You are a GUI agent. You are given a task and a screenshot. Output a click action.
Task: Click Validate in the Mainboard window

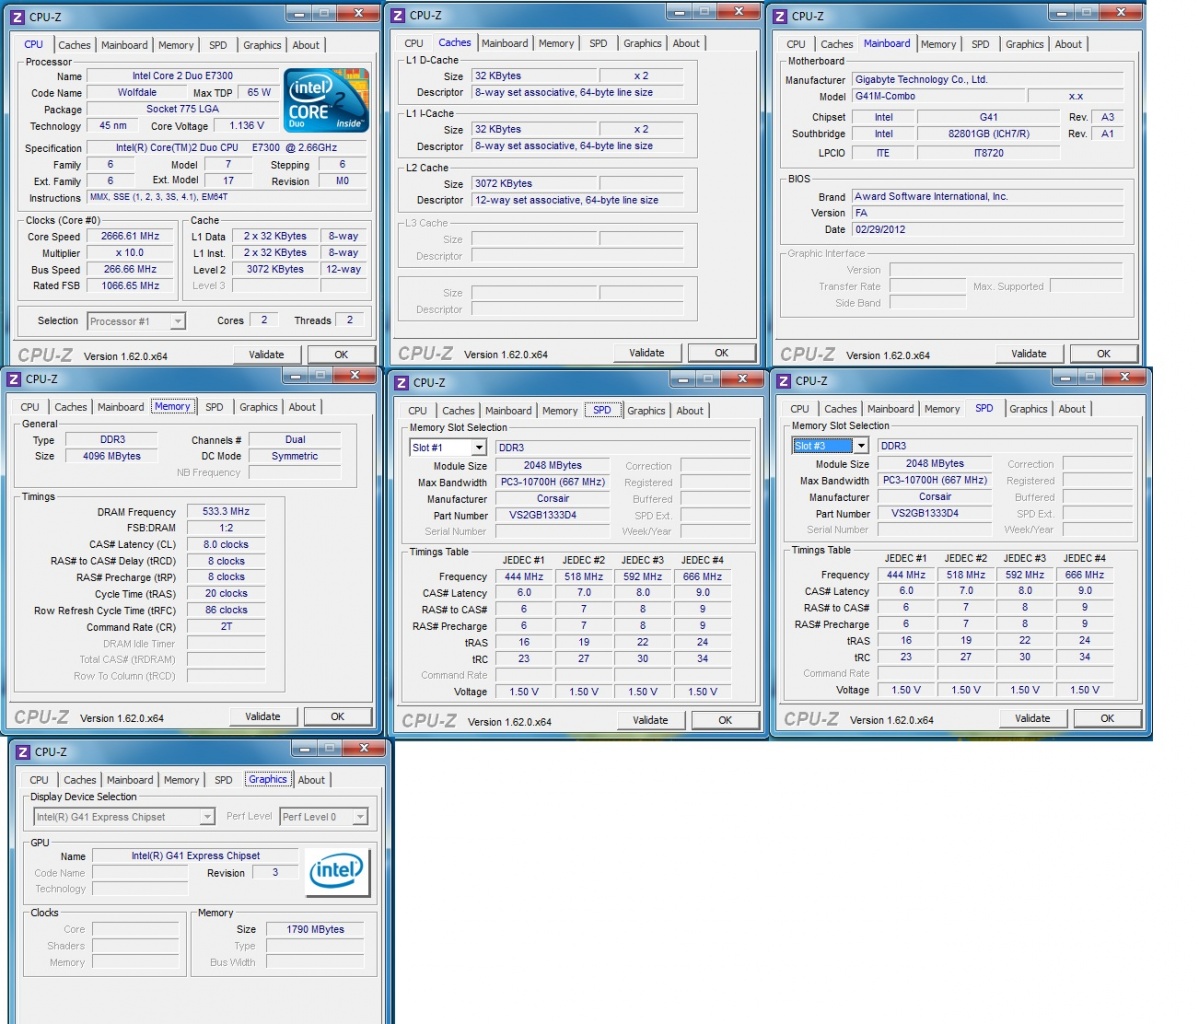[x=1029, y=354]
